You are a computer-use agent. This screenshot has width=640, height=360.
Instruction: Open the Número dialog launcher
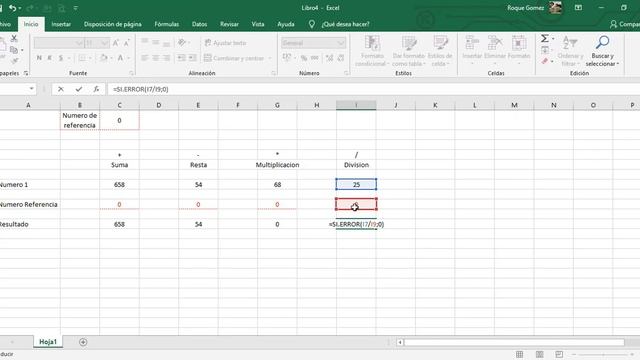pos(346,73)
